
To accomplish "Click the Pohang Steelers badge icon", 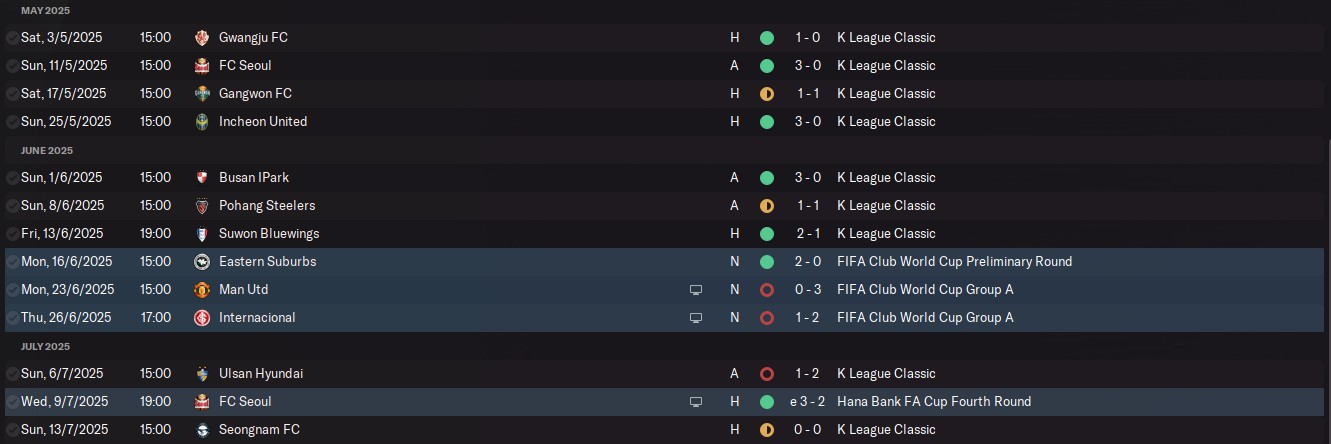I will click(202, 206).
